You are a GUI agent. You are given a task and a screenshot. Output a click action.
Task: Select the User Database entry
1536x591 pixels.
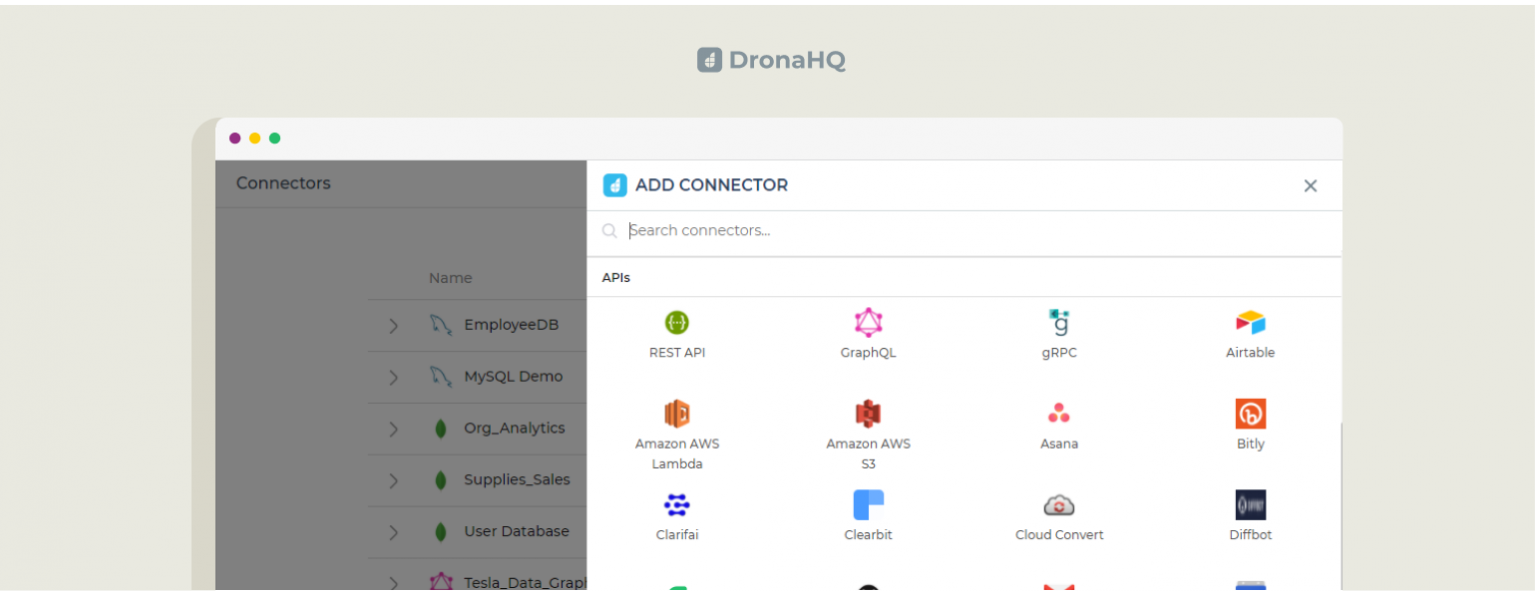coord(392,531)
